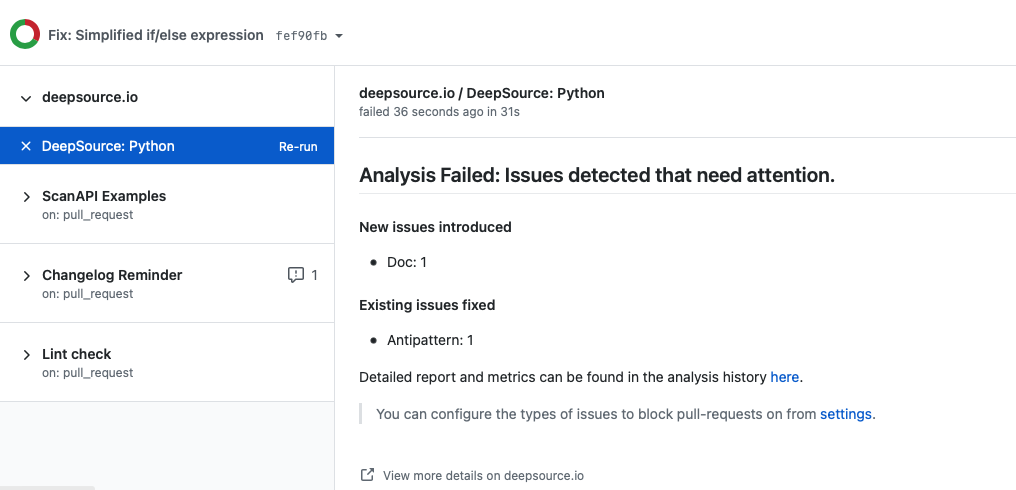Click the 'failed 36 seconds ago in 31s' text
Viewport: 1016px width, 490px height.
(x=439, y=112)
